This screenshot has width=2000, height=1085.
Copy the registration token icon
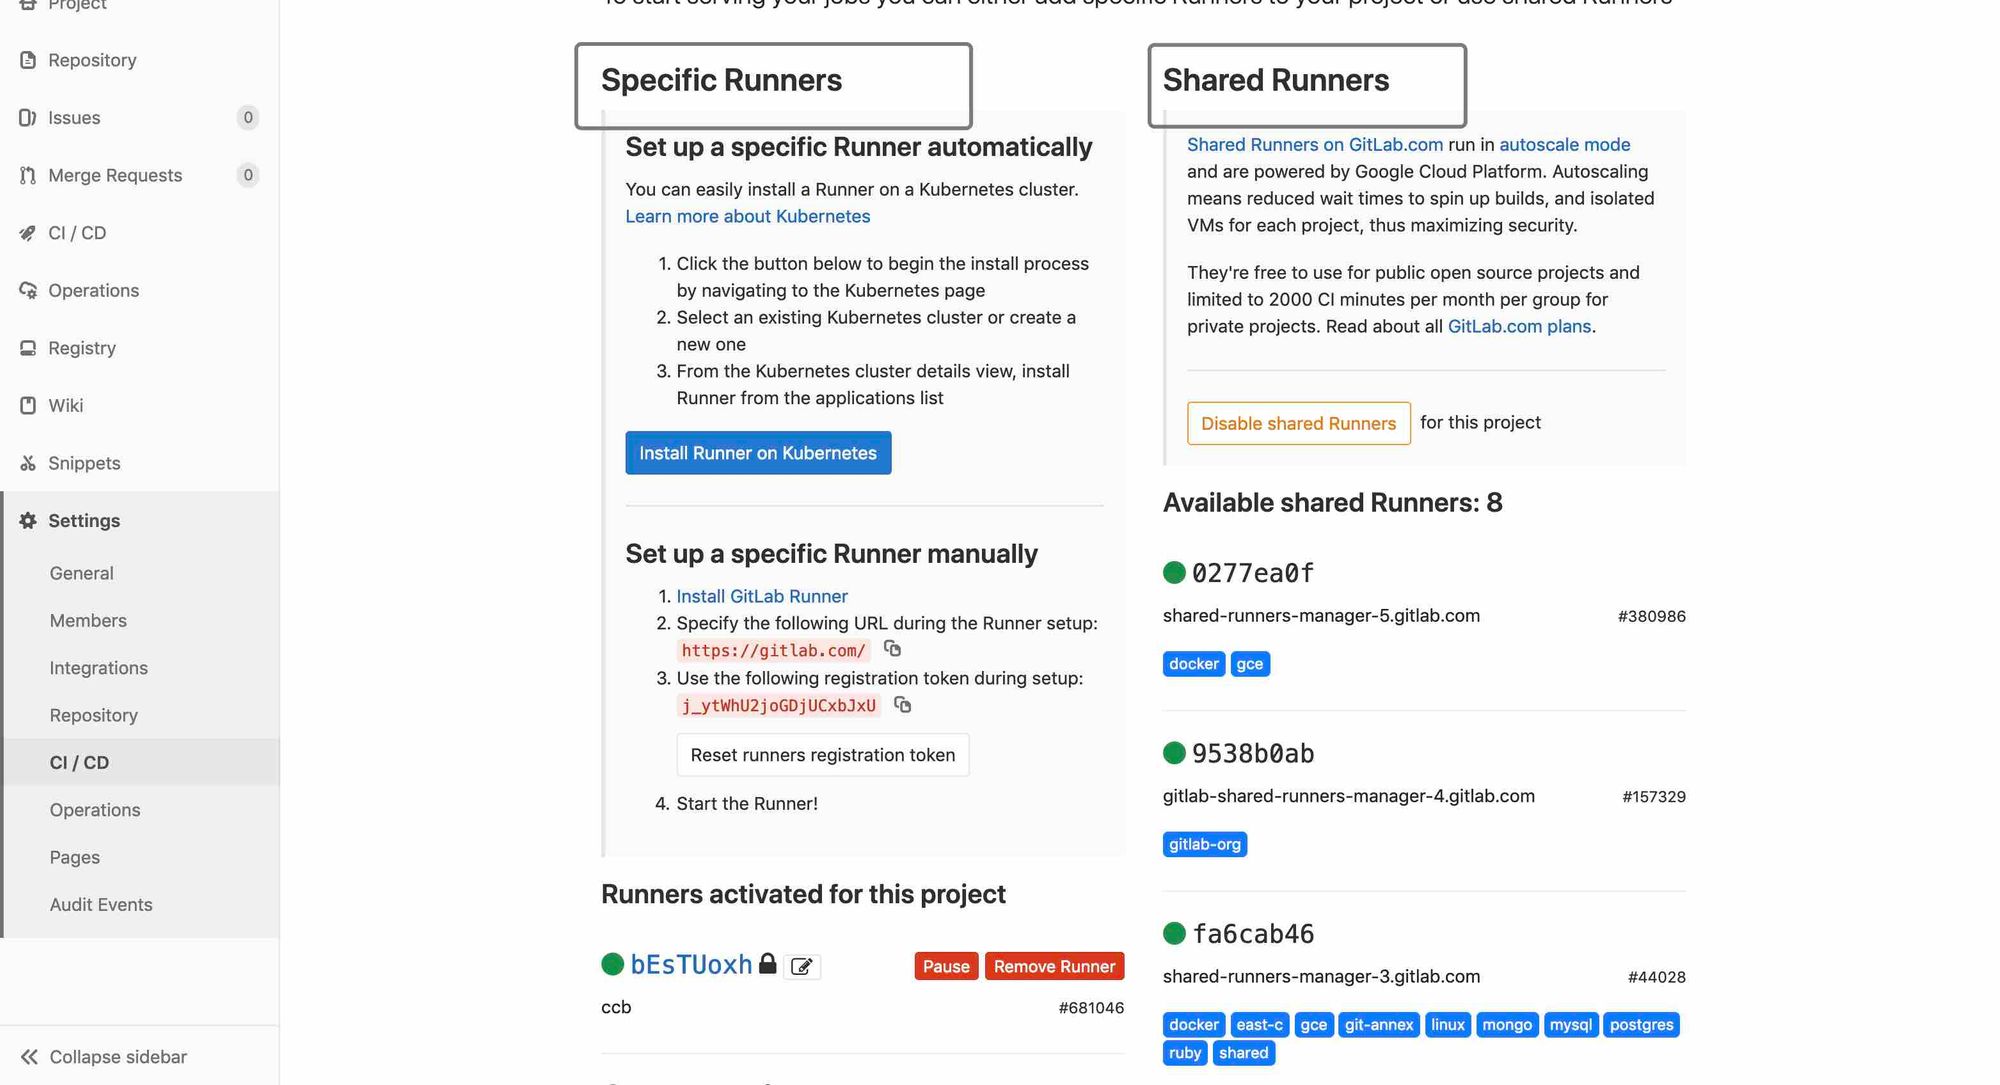click(902, 705)
